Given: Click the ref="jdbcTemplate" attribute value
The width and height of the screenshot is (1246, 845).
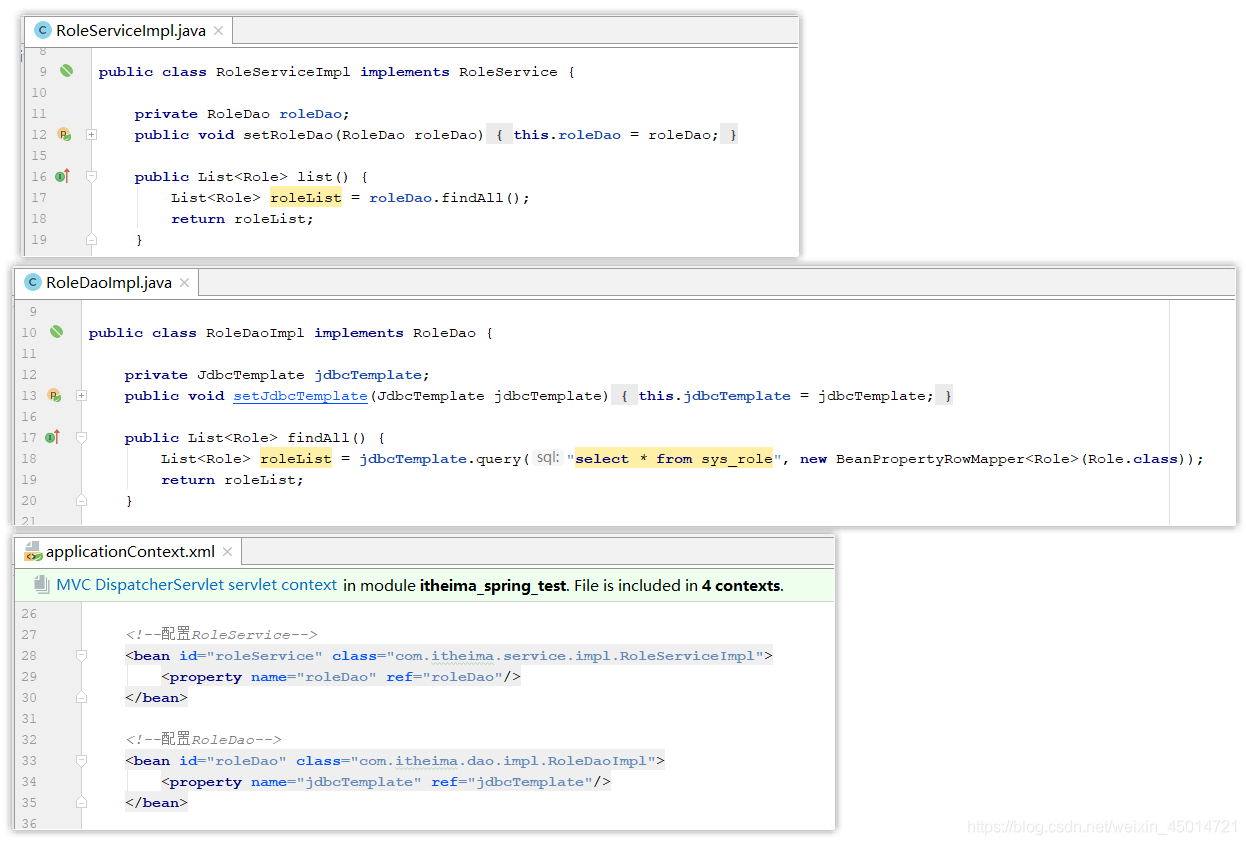Looking at the screenshot, I should coord(530,782).
